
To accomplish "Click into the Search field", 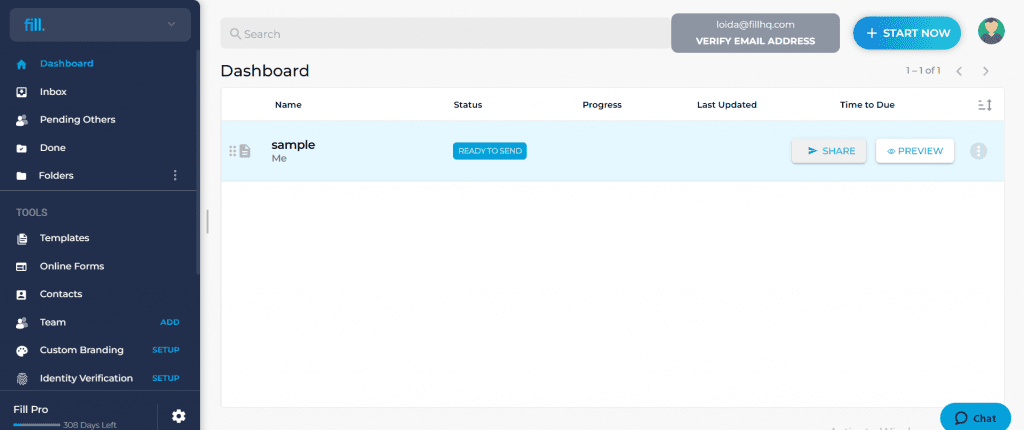I will point(446,33).
